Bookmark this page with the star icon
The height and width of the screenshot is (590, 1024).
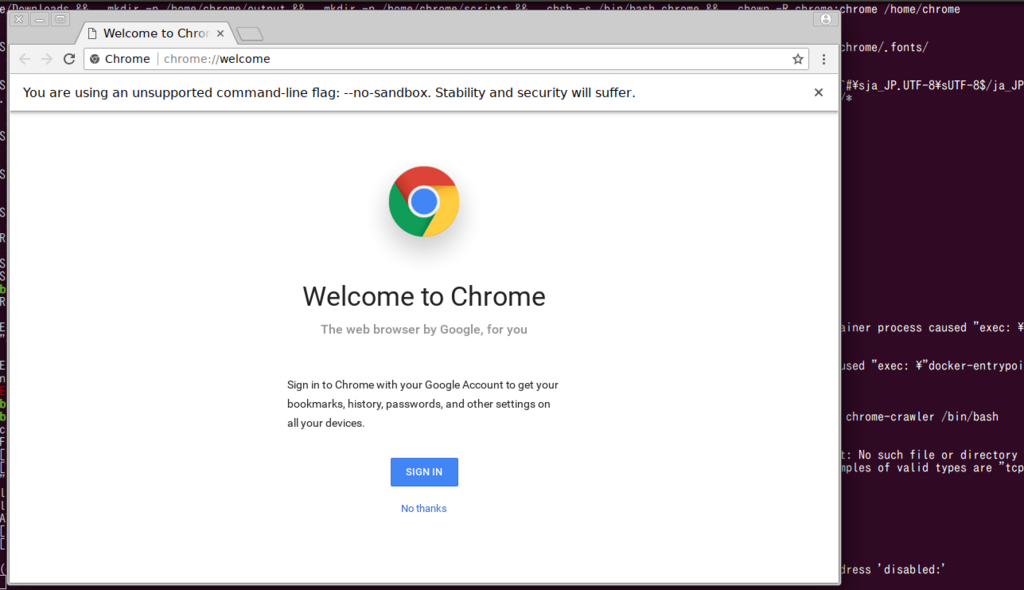[x=797, y=59]
